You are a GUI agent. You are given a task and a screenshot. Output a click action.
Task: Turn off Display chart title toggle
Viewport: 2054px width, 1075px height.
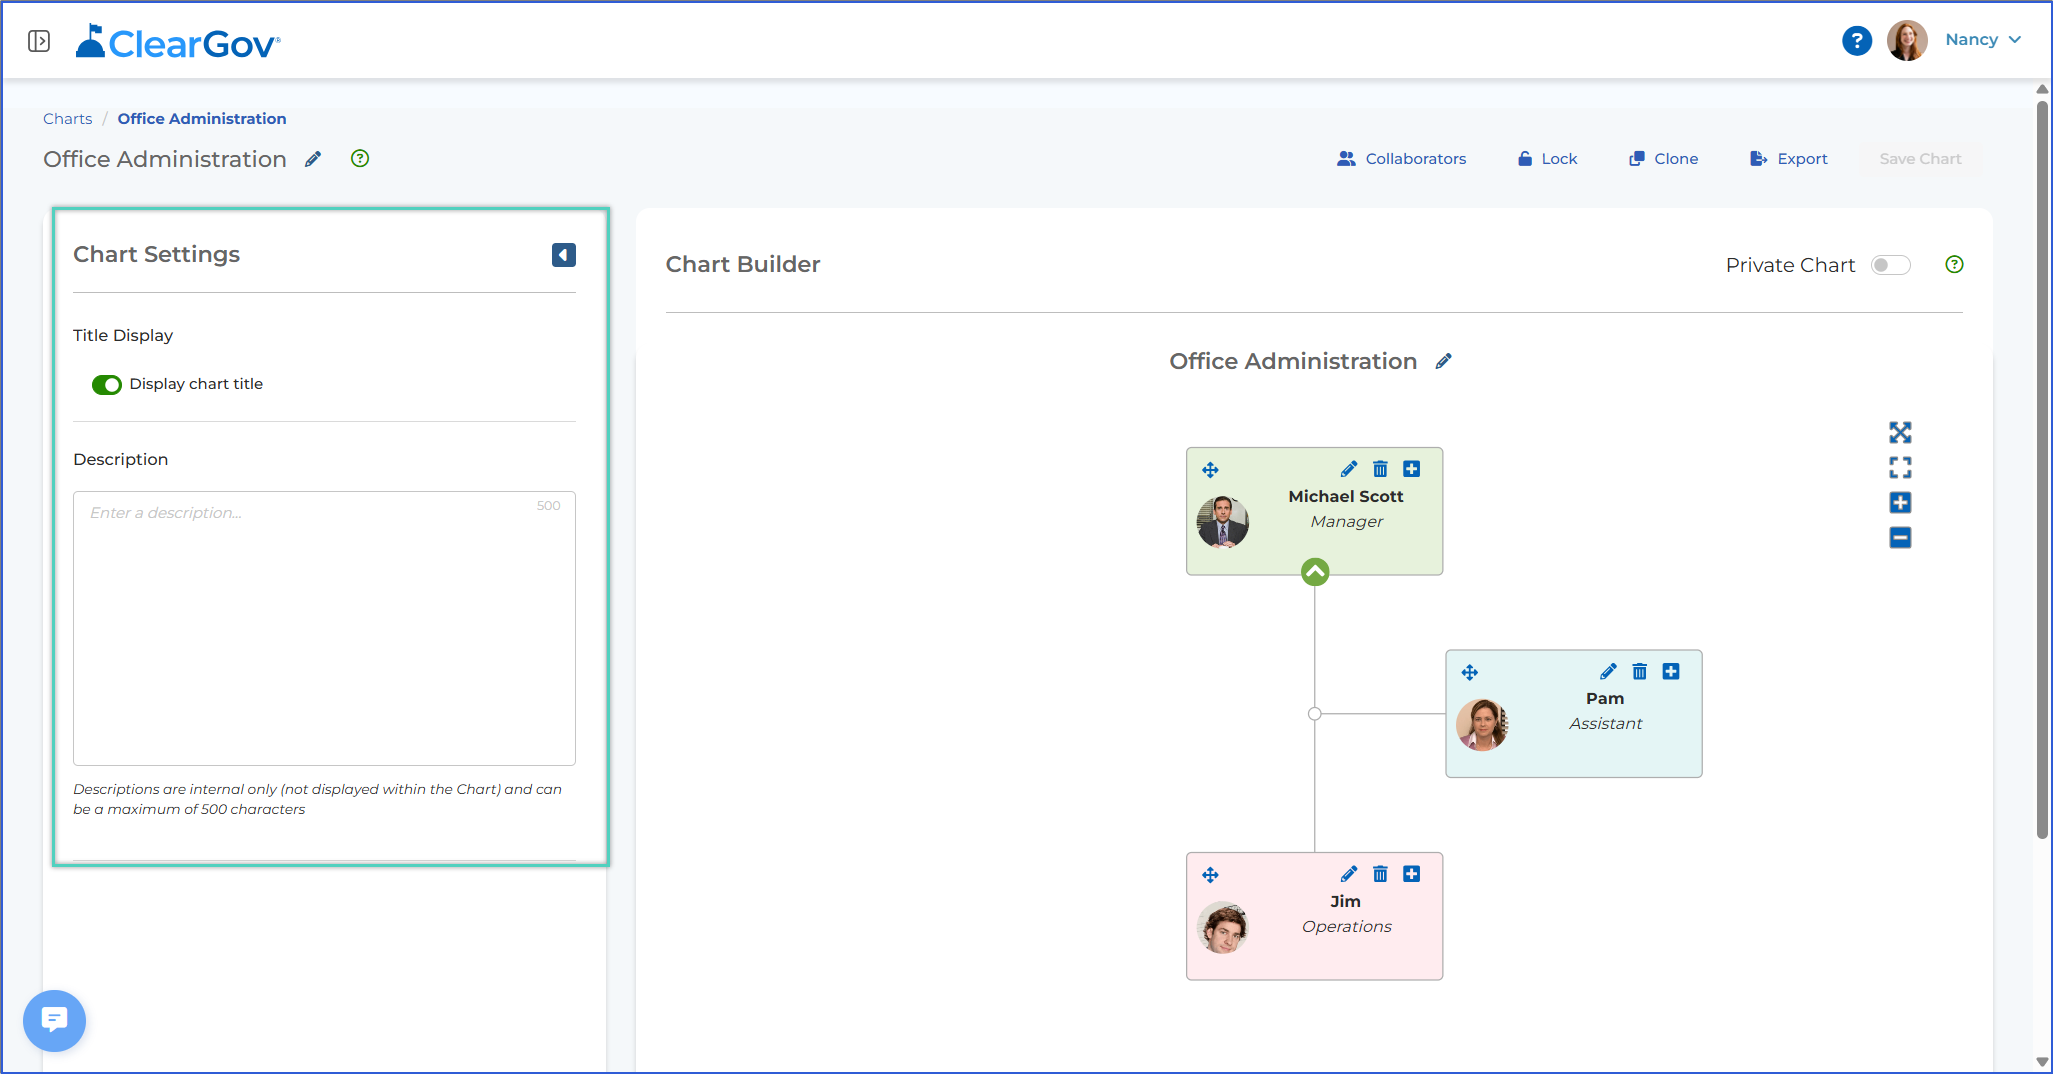tap(107, 385)
